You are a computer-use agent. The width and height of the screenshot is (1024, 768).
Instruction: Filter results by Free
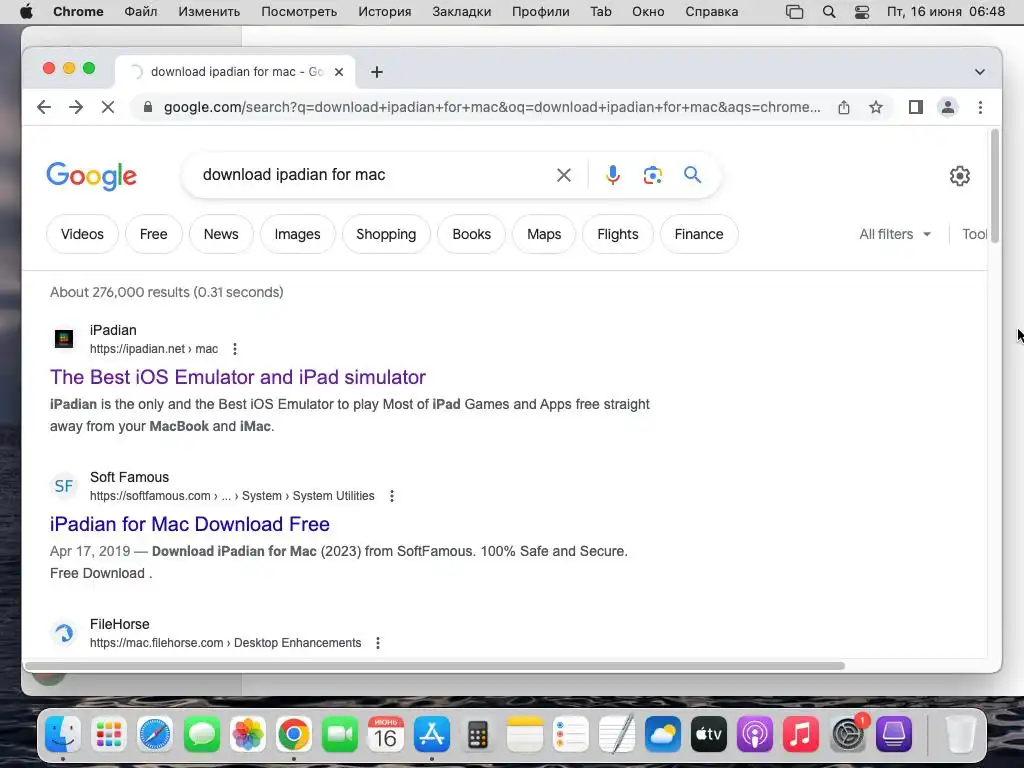[x=153, y=234]
